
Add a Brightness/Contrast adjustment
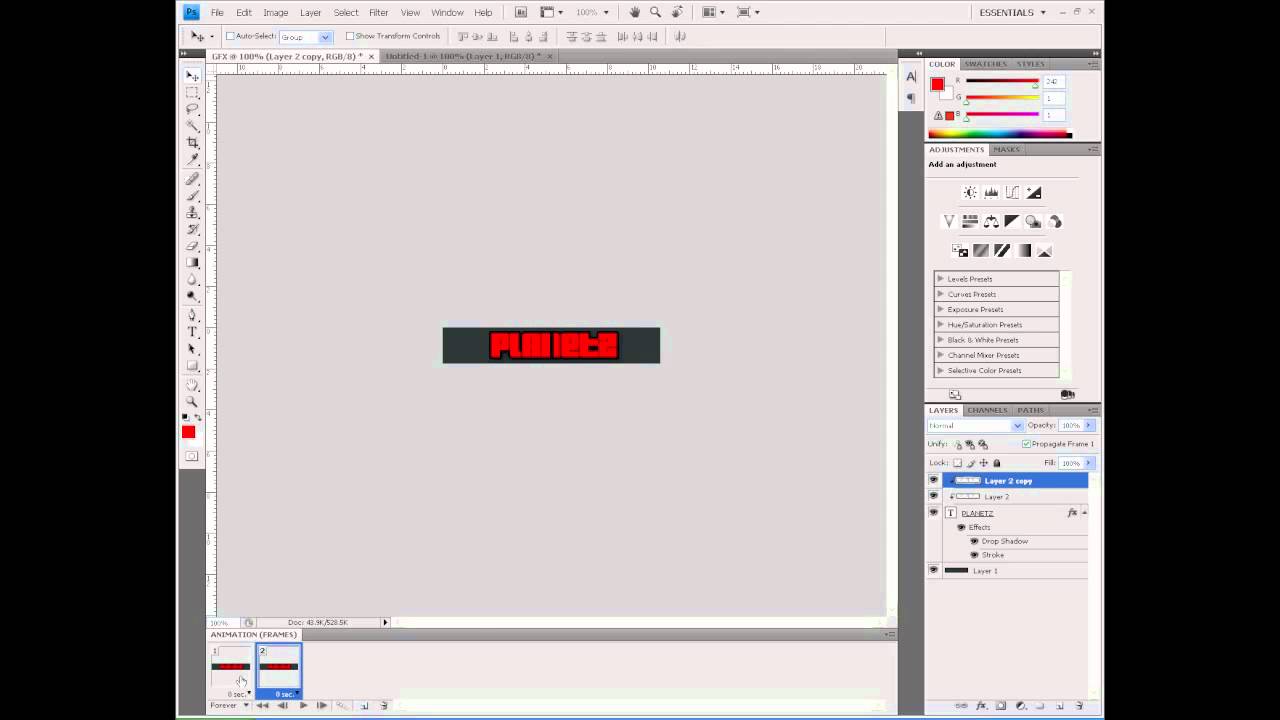pyautogui.click(x=970, y=193)
